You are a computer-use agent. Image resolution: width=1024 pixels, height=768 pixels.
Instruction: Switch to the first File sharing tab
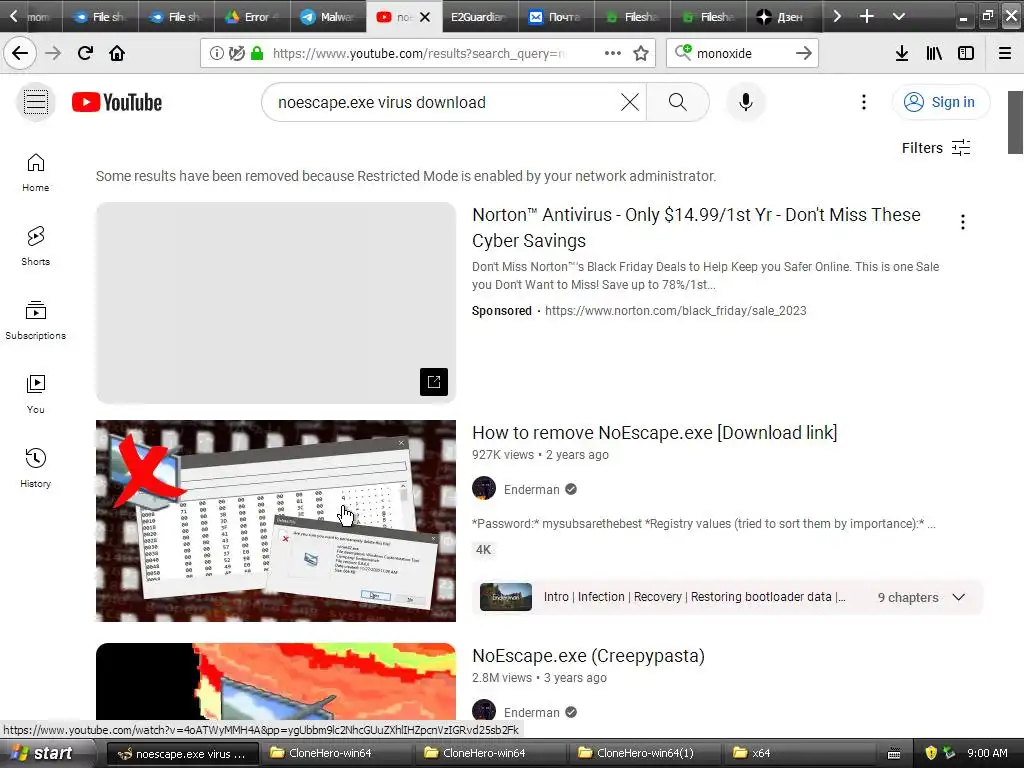pyautogui.click(x=100, y=17)
